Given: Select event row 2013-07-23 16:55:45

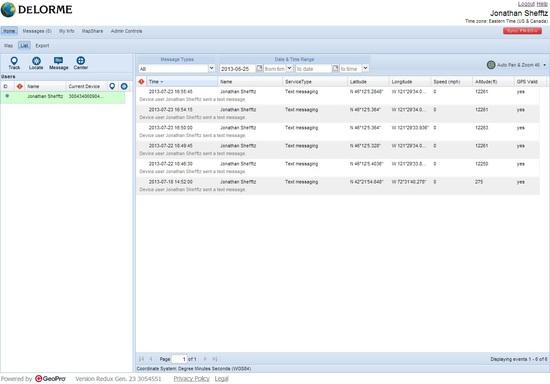Looking at the screenshot, I should point(338,95).
